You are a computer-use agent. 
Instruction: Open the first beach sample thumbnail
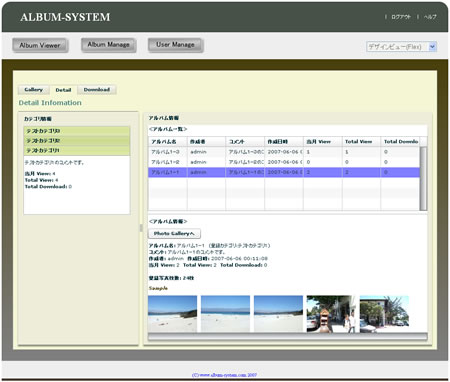[172, 314]
